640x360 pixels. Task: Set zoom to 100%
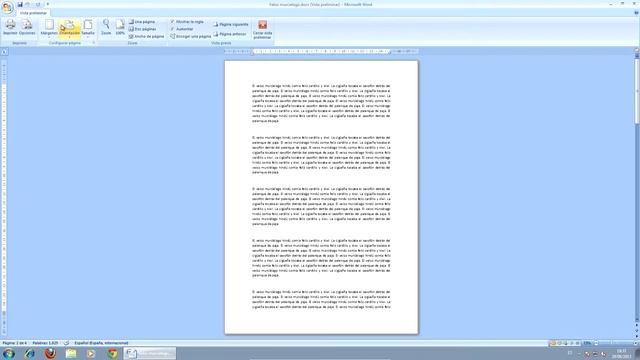pos(120,27)
